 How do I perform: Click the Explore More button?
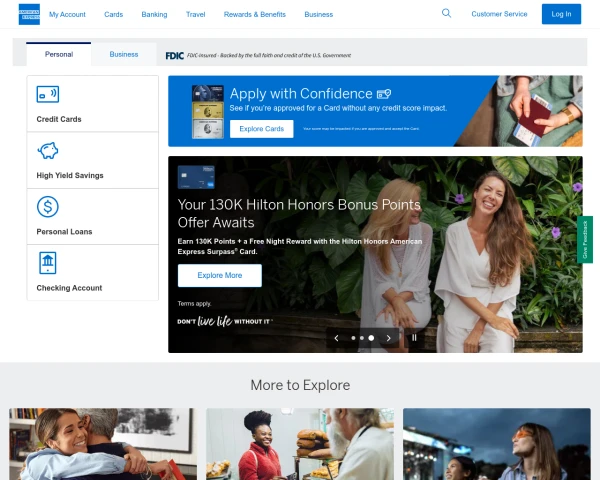[x=220, y=275]
